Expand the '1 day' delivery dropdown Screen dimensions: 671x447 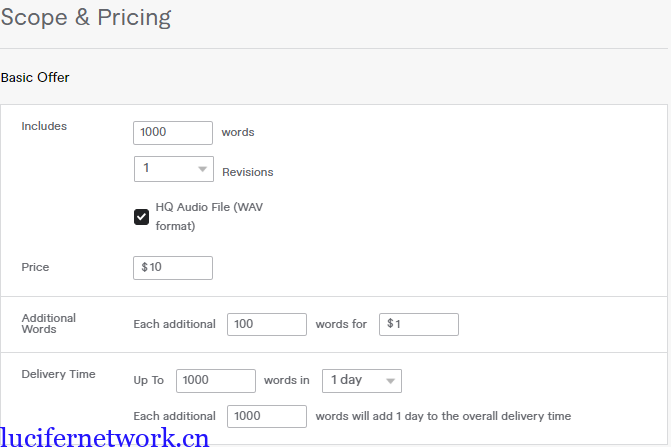coord(361,381)
